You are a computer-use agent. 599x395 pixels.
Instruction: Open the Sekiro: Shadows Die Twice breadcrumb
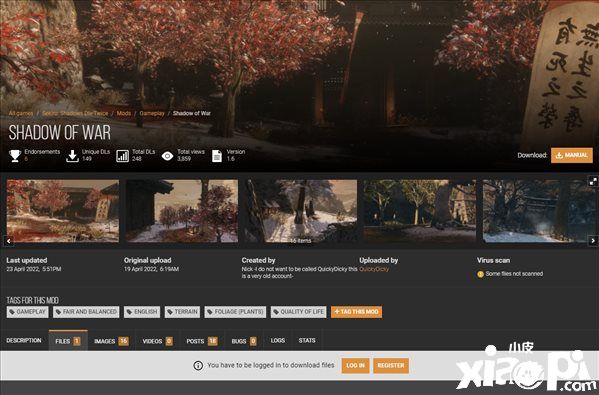pos(75,113)
